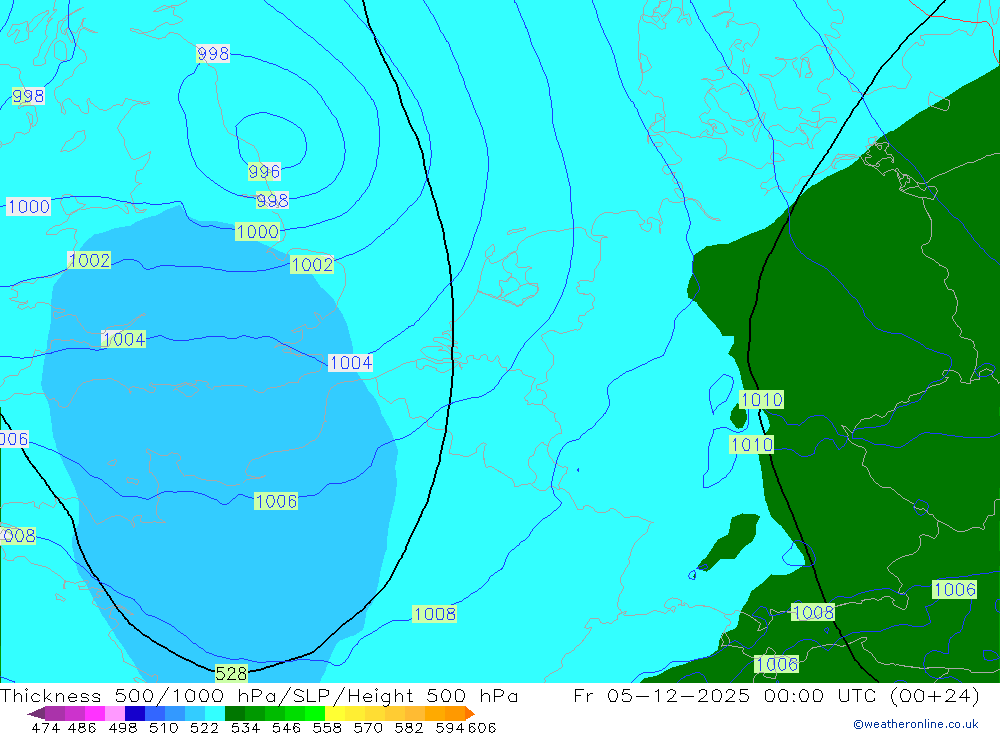1000x733 pixels.
Task: Click the 582 legend value
Action: [409, 727]
